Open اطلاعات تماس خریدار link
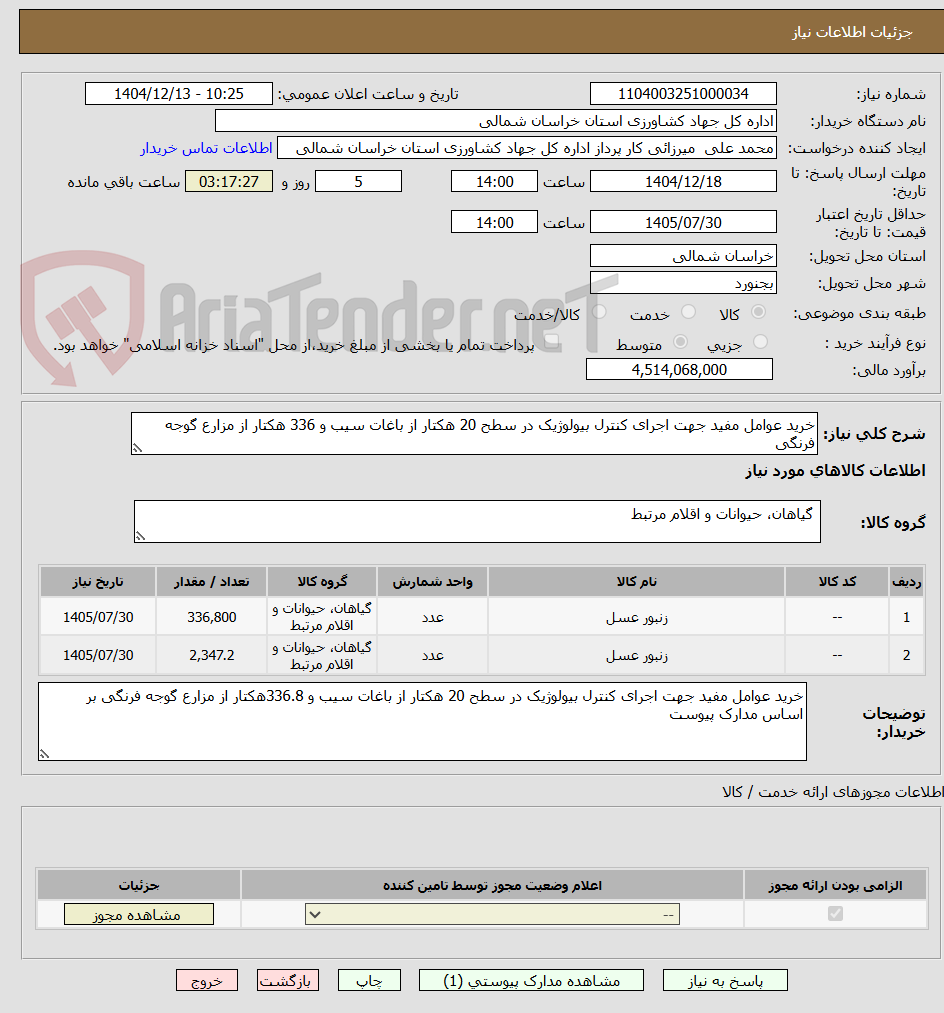The height and width of the screenshot is (1013, 944). pos(207,149)
